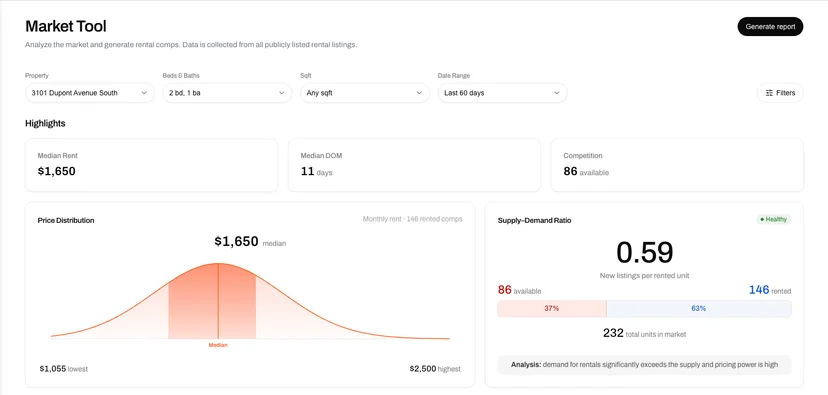Click the Market Tool page title

[x=66, y=26]
